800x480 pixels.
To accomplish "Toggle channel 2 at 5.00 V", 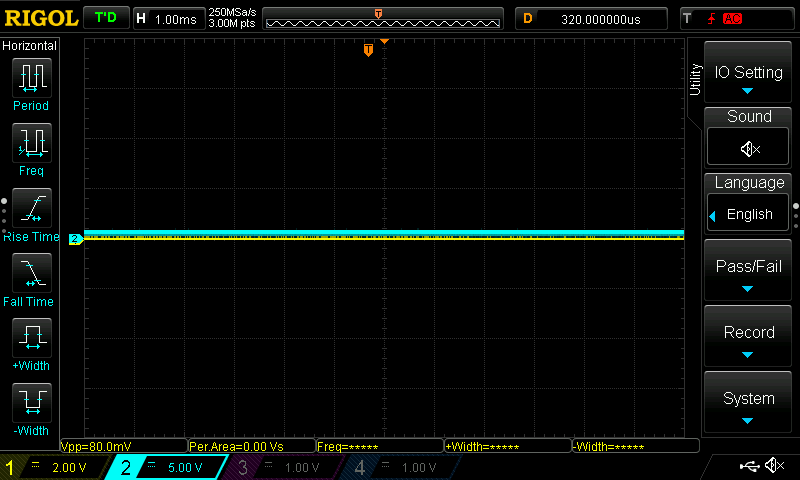I will 168,467.
